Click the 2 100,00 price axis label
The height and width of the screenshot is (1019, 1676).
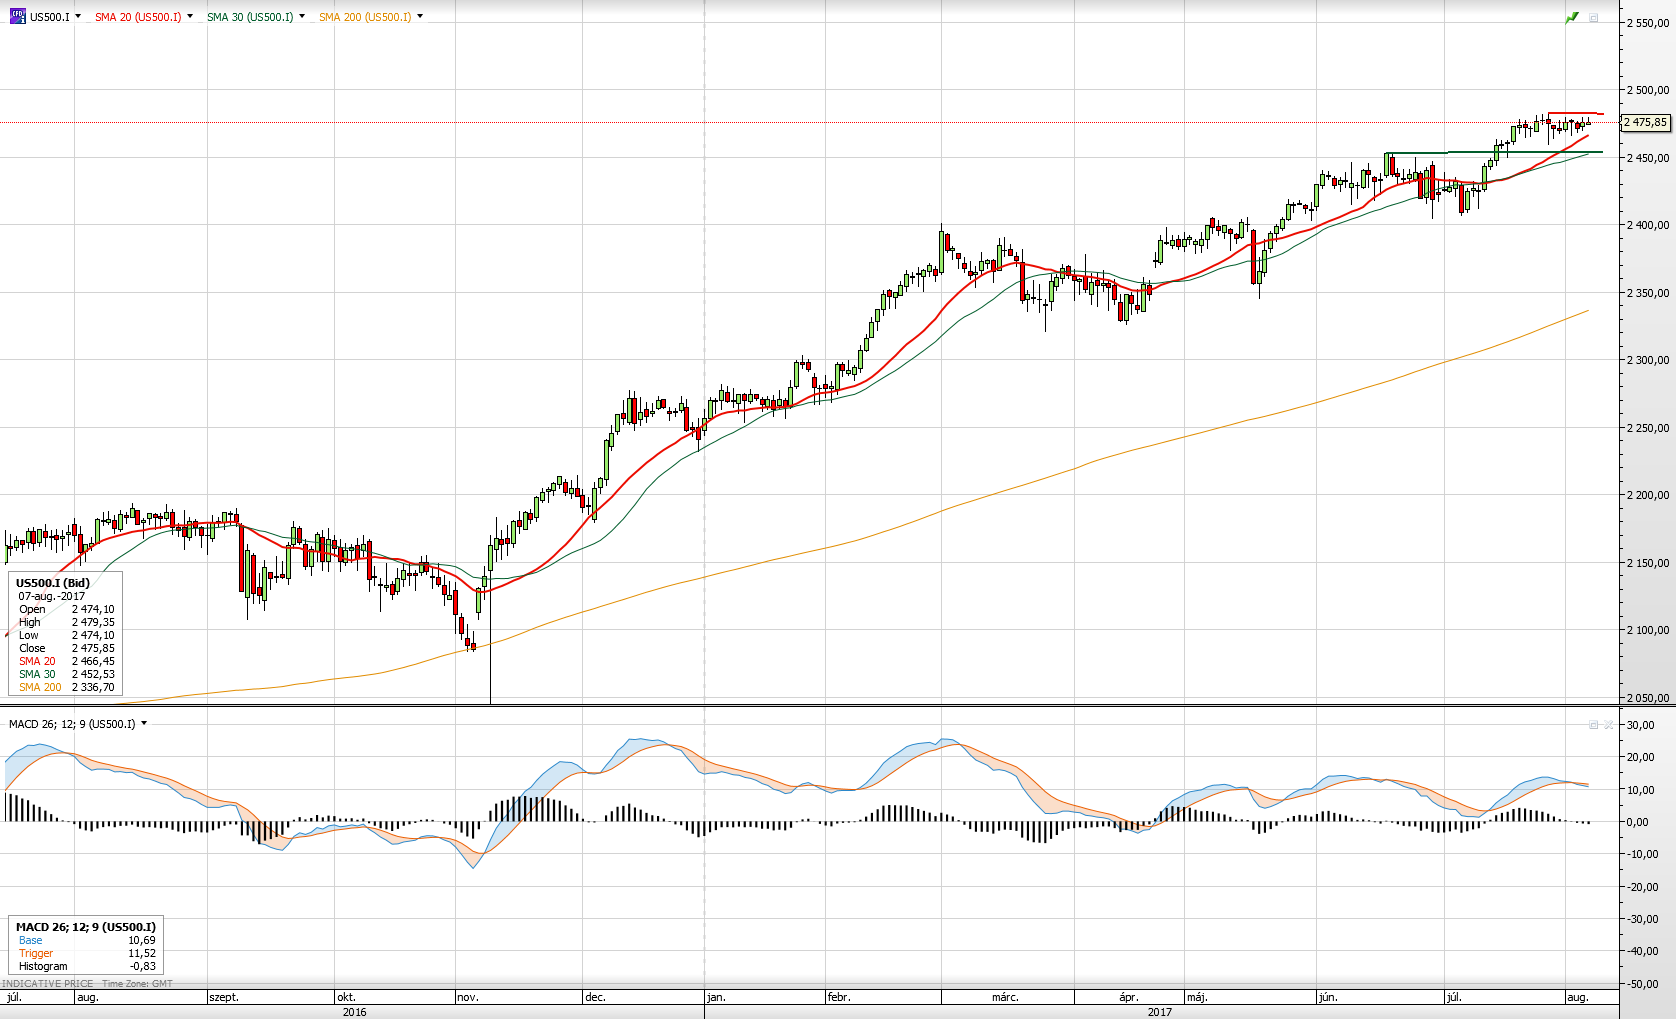click(1648, 630)
